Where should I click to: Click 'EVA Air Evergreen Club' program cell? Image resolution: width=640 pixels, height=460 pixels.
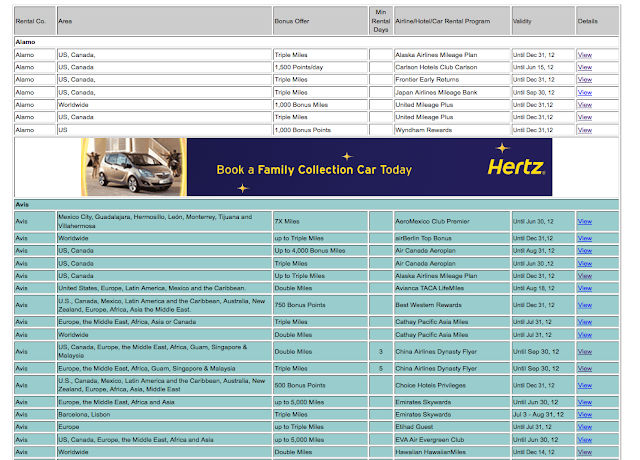pyautogui.click(x=452, y=440)
